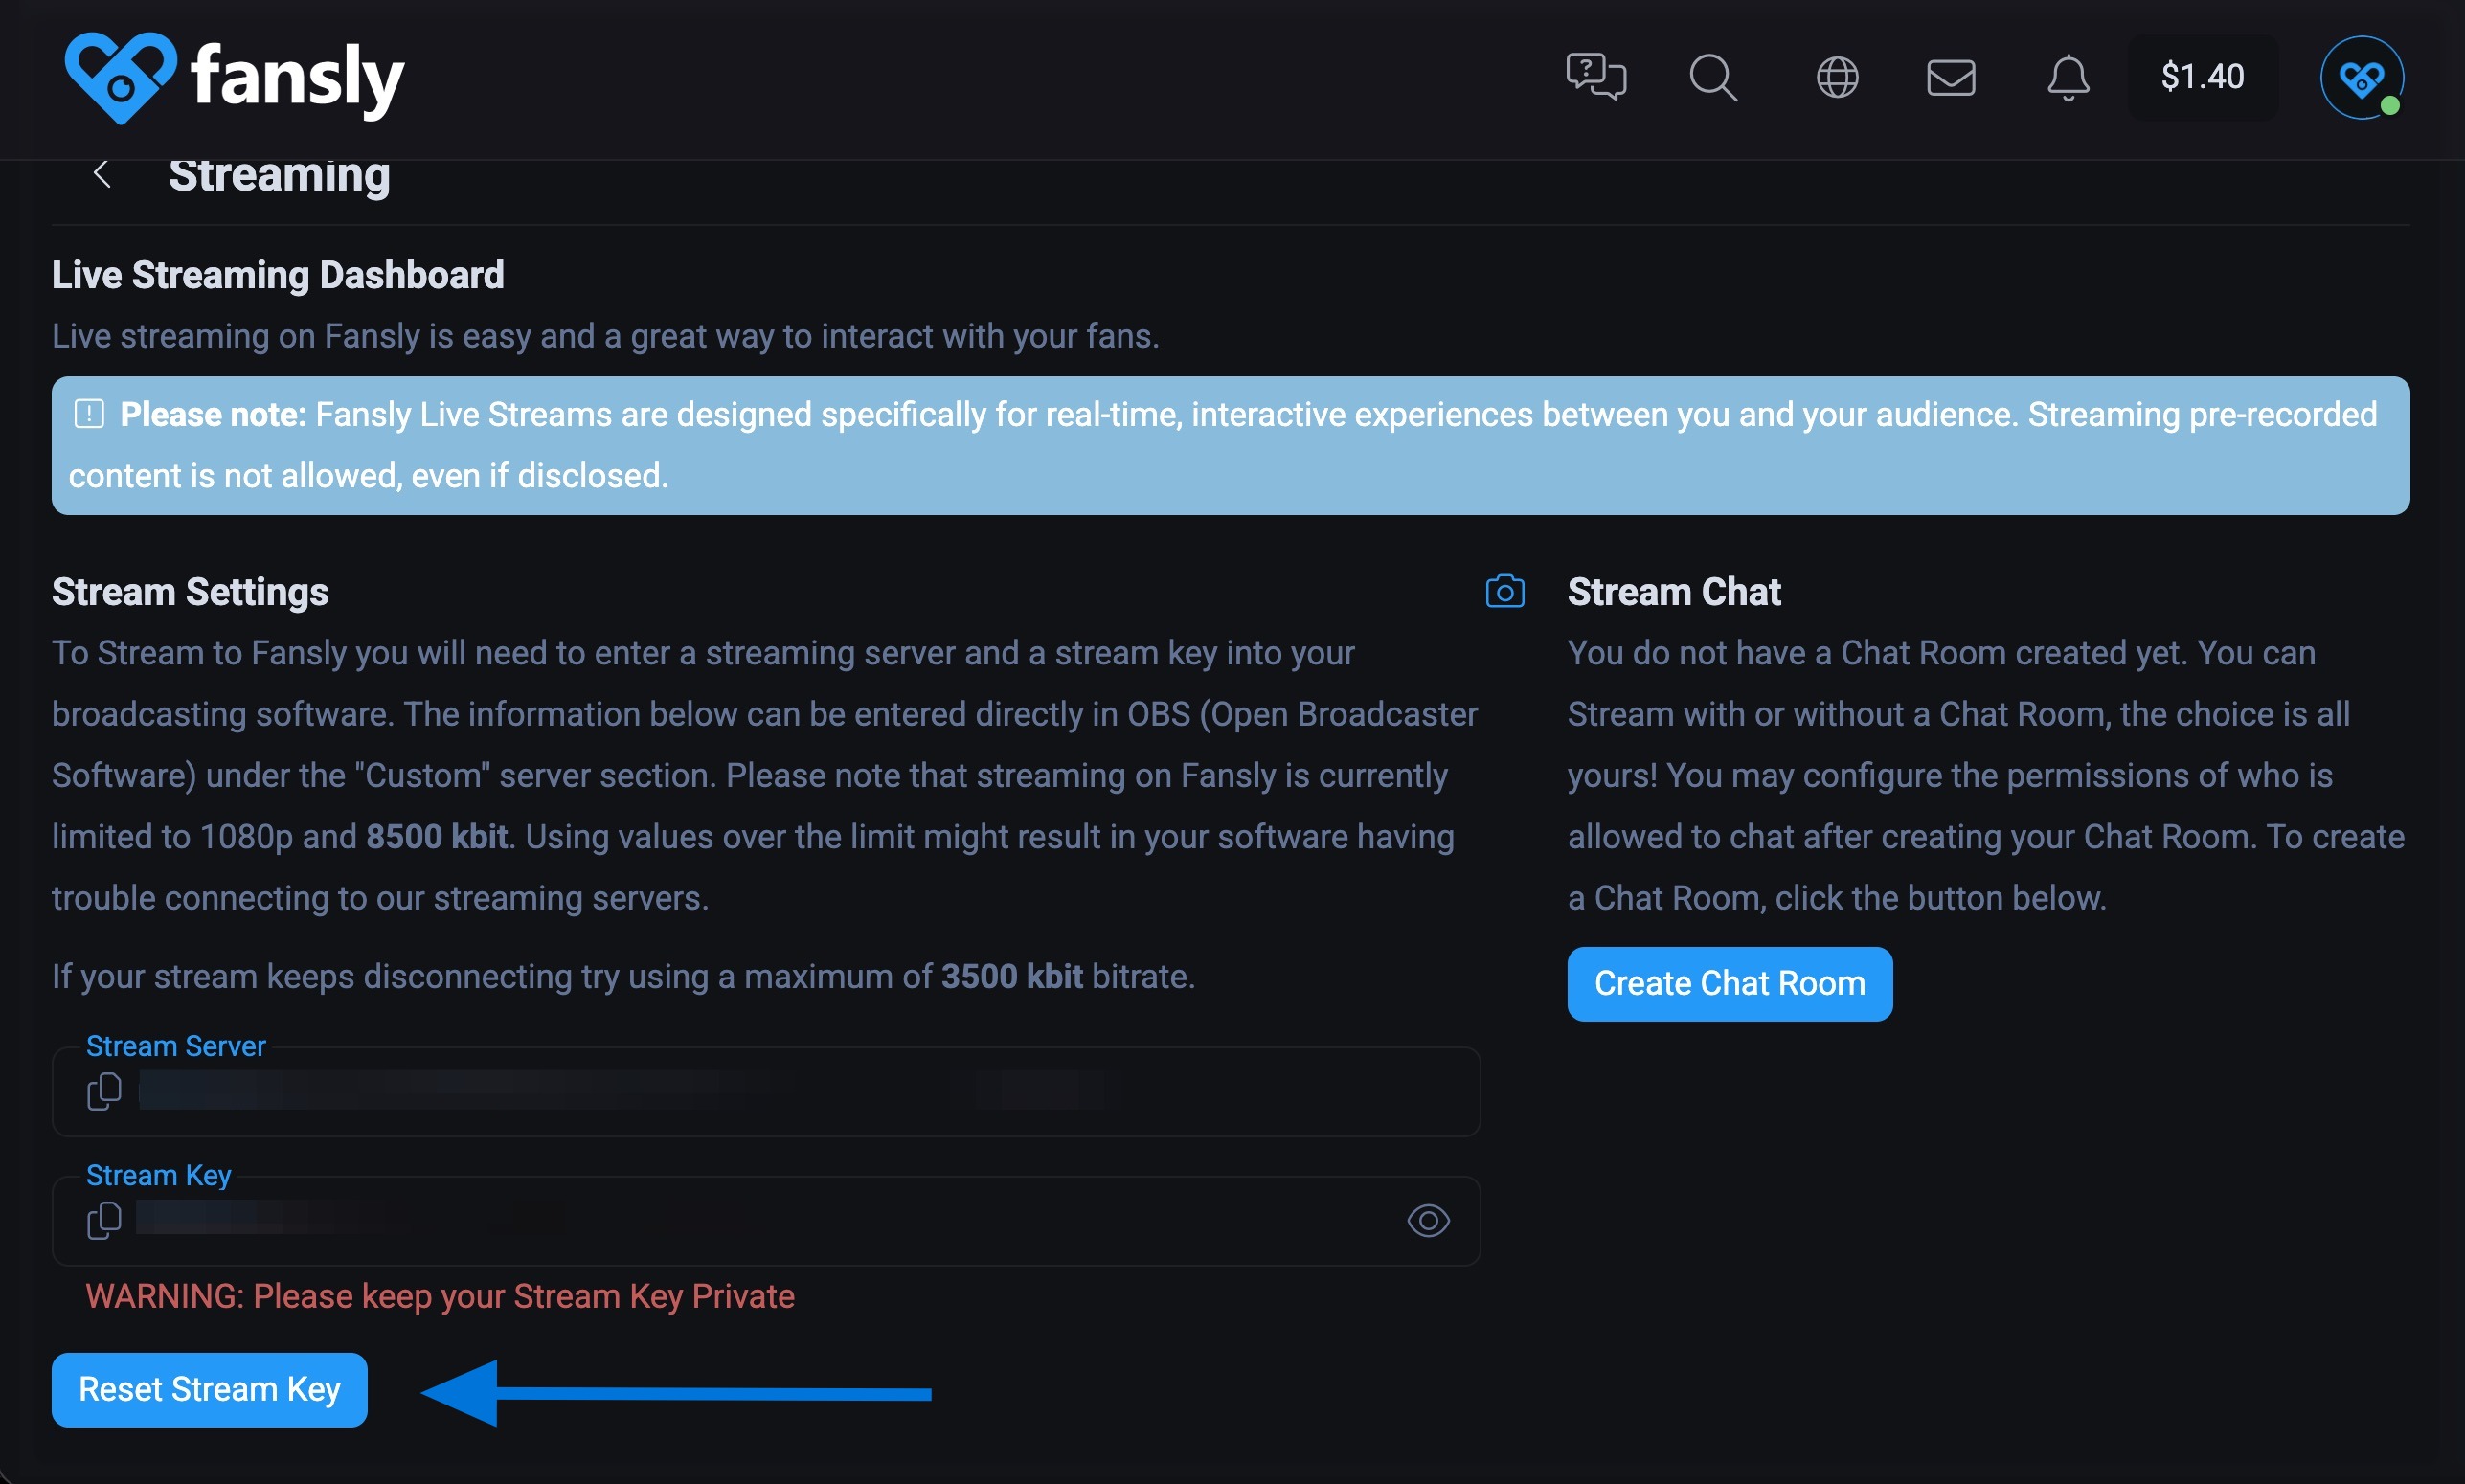Go back using Streaming chevron arrow
This screenshot has width=2465, height=1484.
click(x=101, y=174)
